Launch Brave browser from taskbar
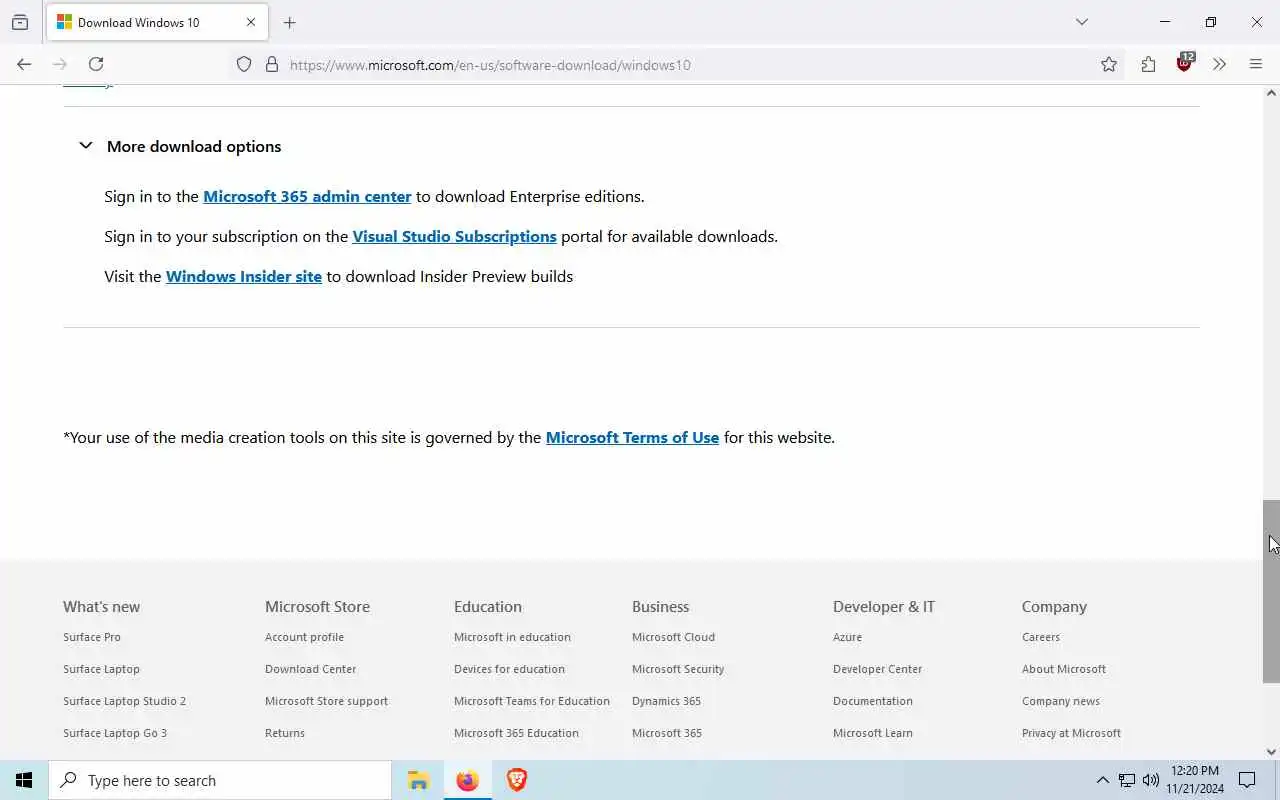The image size is (1280, 800). (x=516, y=780)
